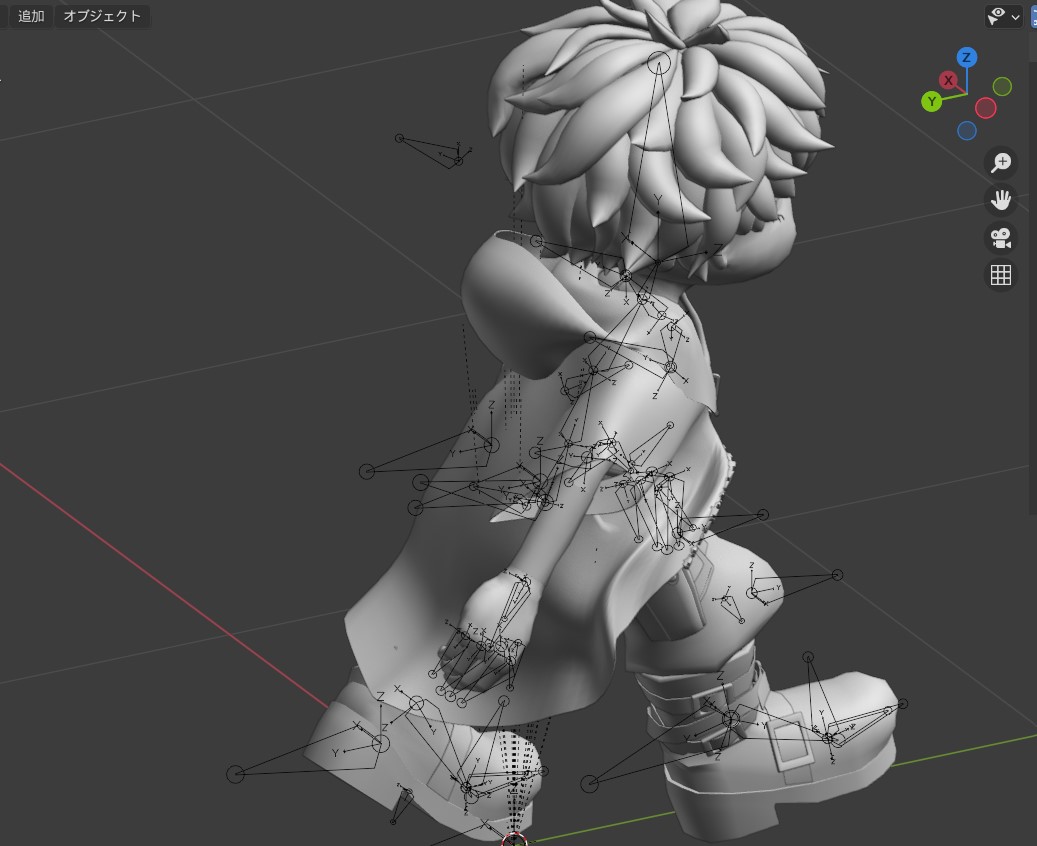Toggle the camera view icon
1037x846 pixels.
1001,237
